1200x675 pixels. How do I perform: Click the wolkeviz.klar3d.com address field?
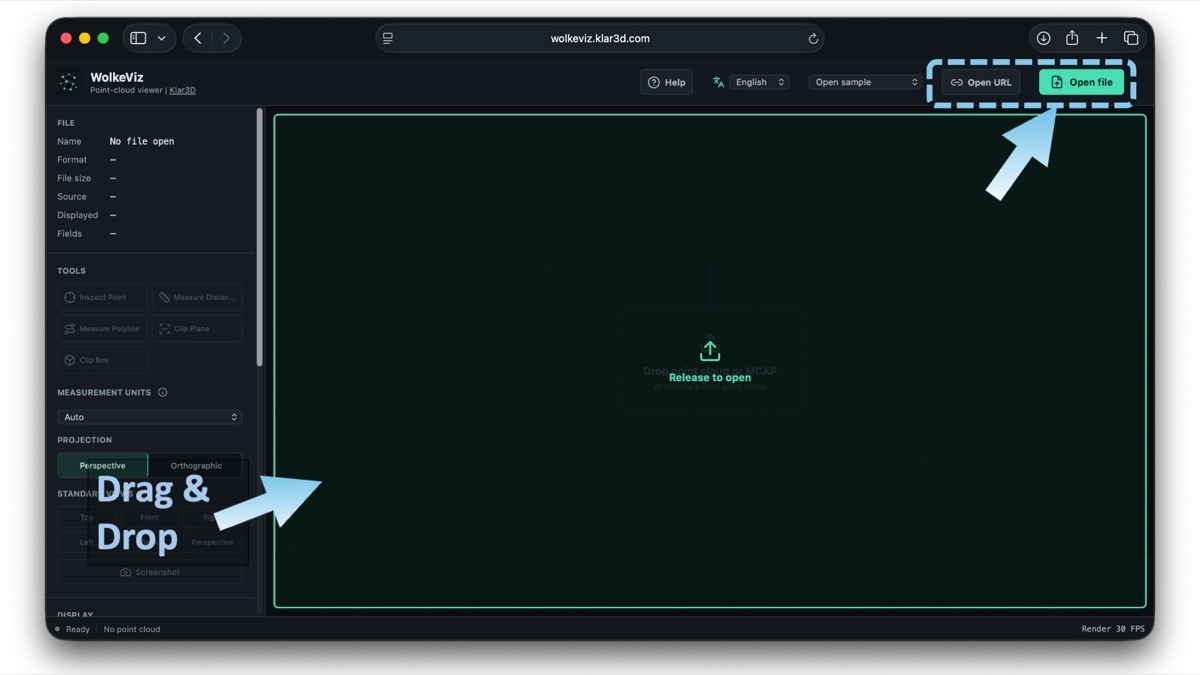click(x=600, y=38)
